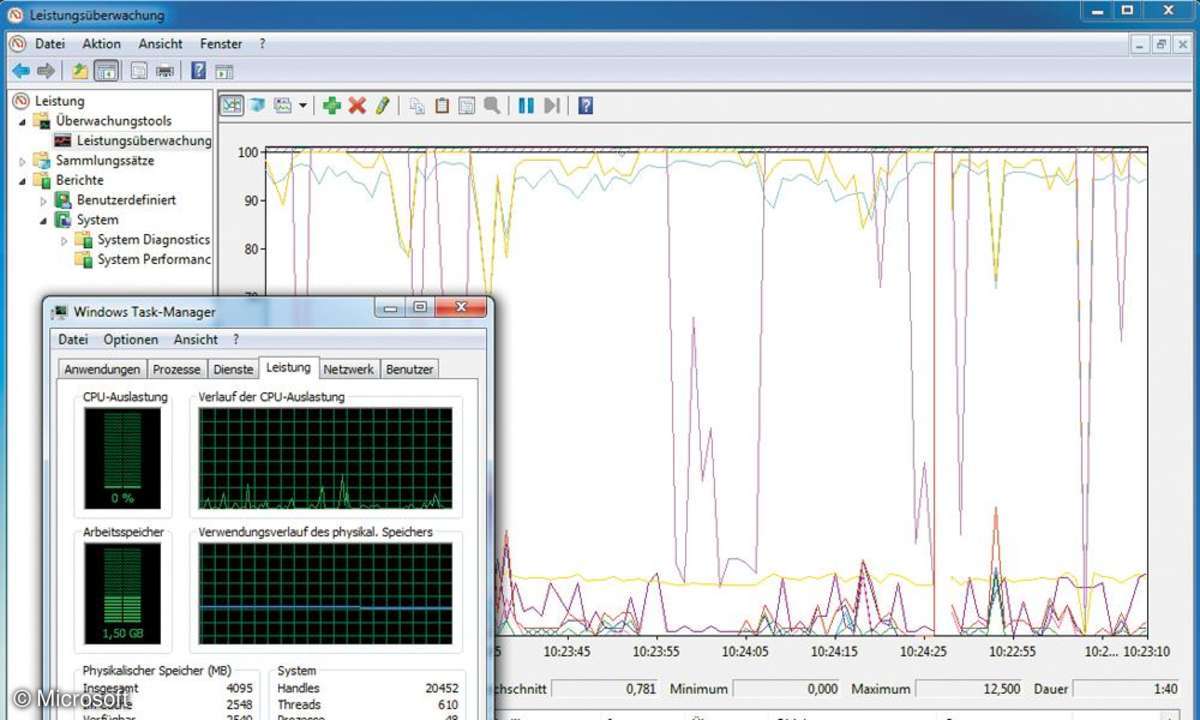Select the System tree node

[x=97, y=220]
